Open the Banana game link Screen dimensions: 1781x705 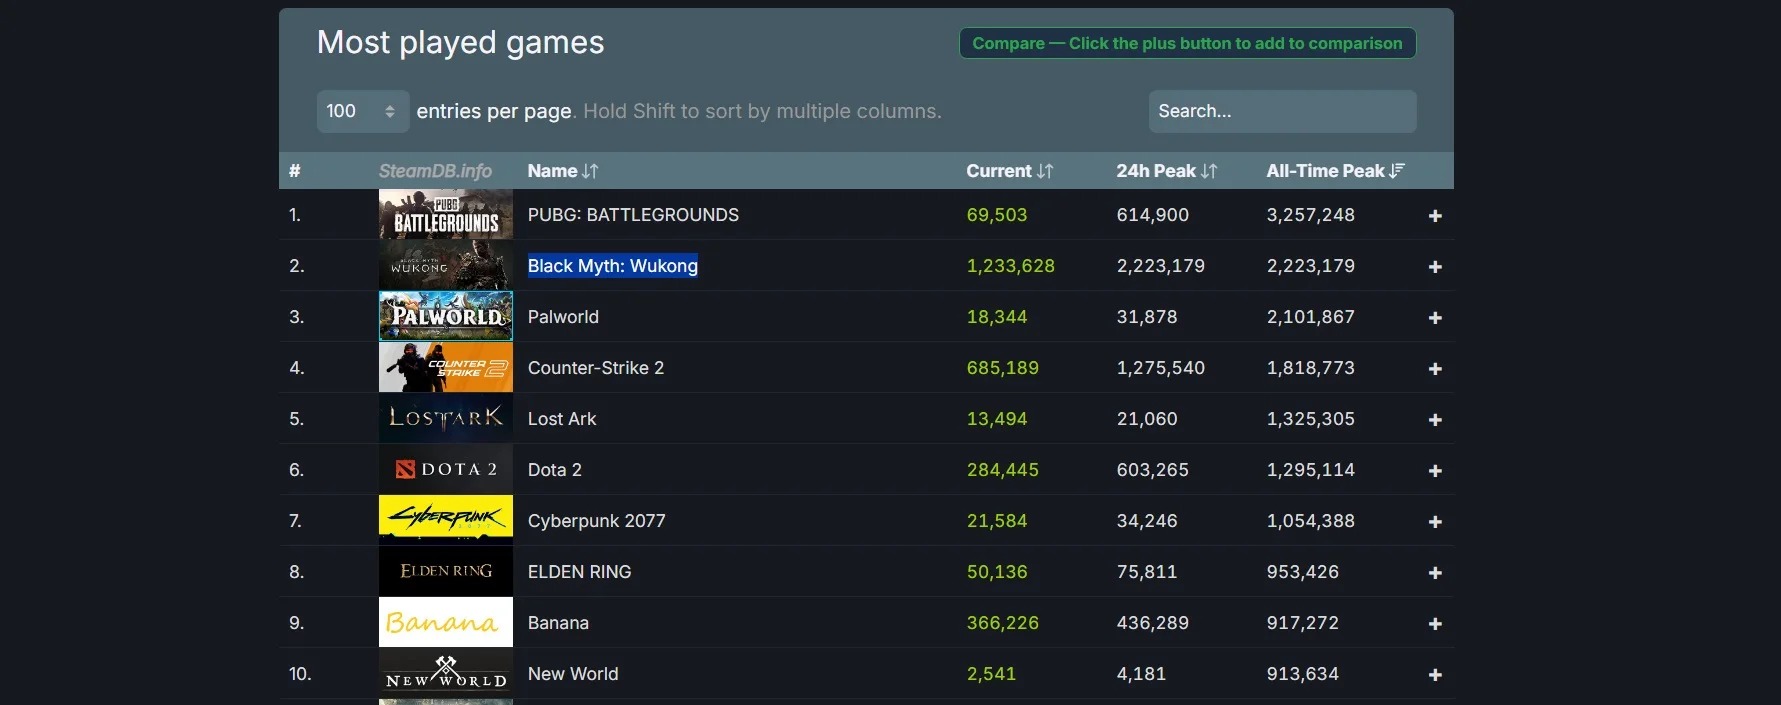click(558, 623)
